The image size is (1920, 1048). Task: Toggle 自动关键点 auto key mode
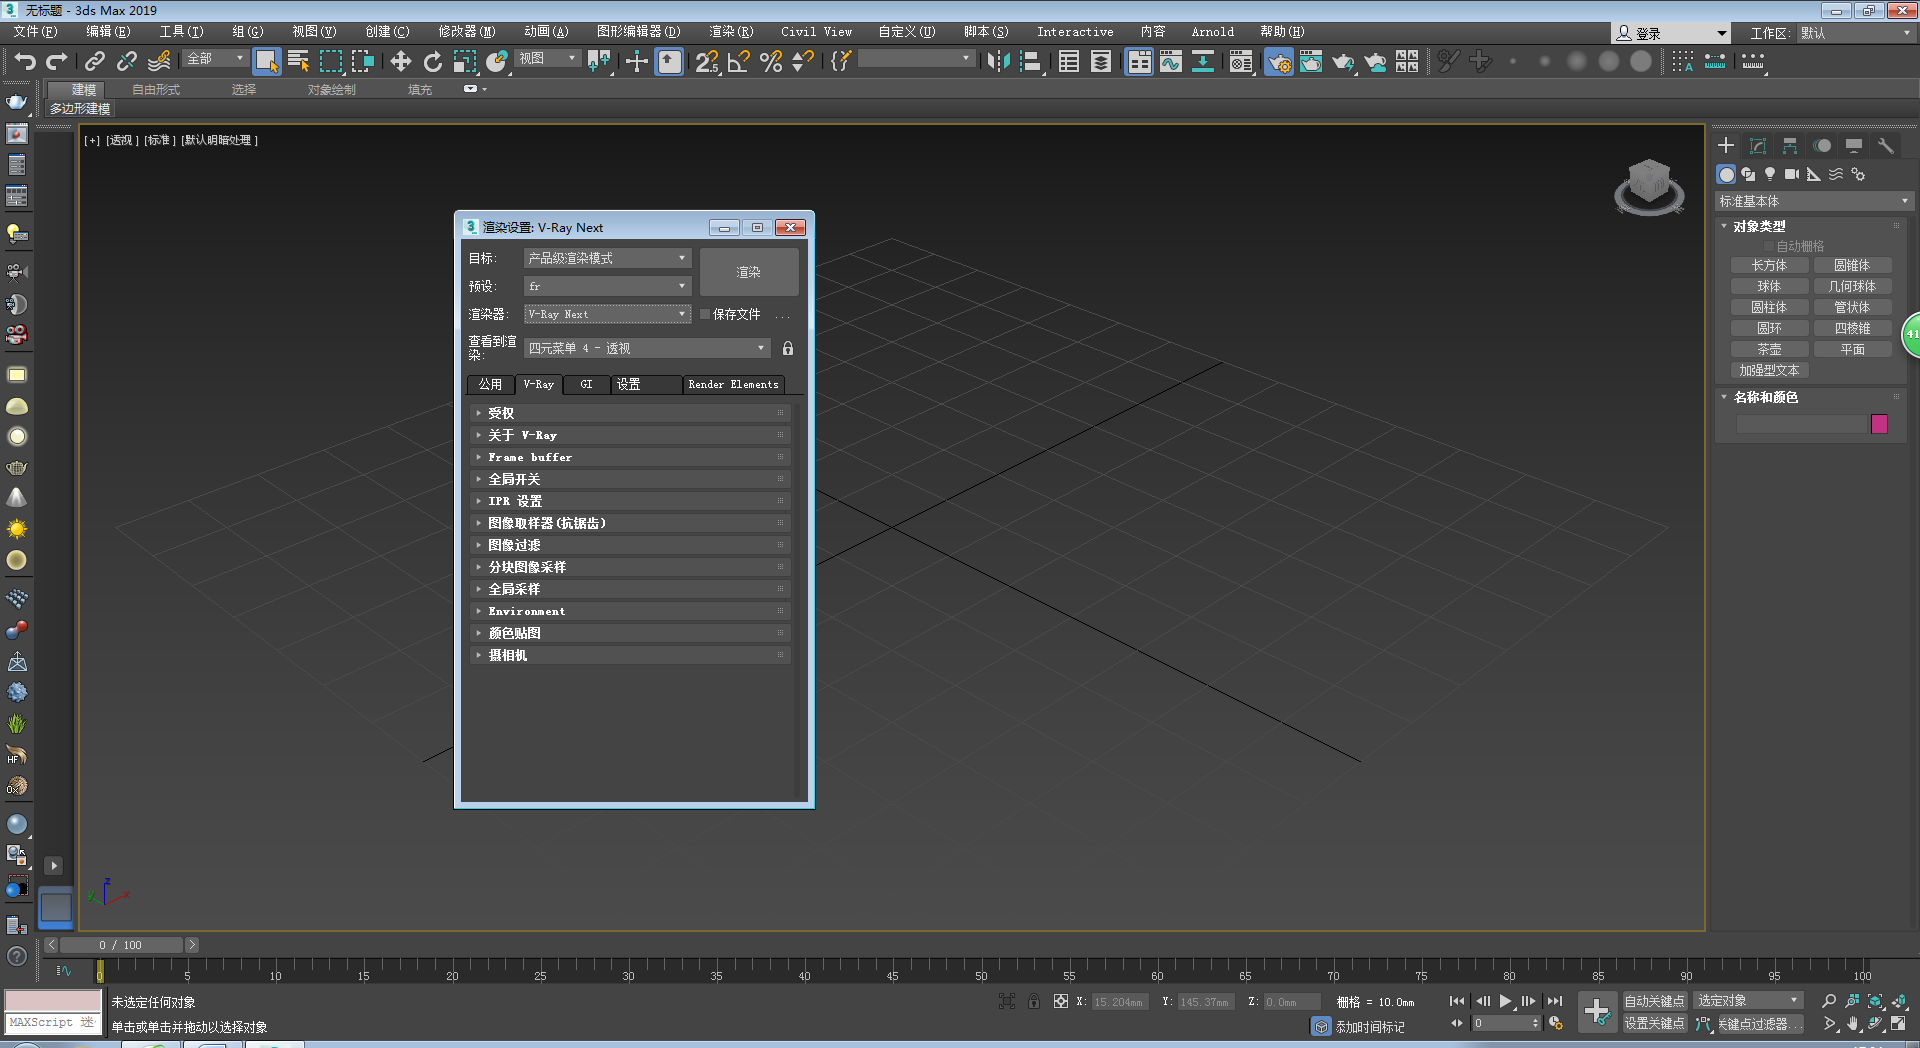(x=1654, y=1001)
